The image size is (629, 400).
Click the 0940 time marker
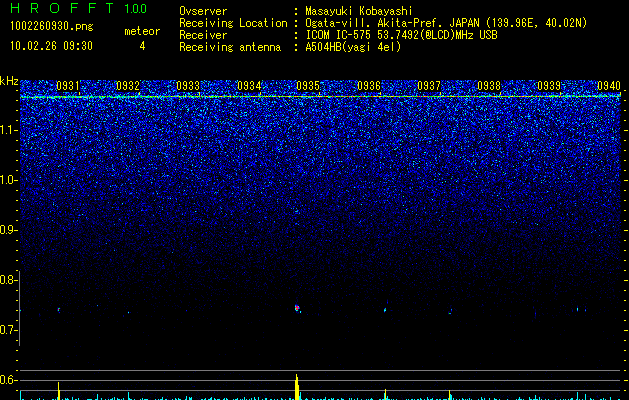609,86
